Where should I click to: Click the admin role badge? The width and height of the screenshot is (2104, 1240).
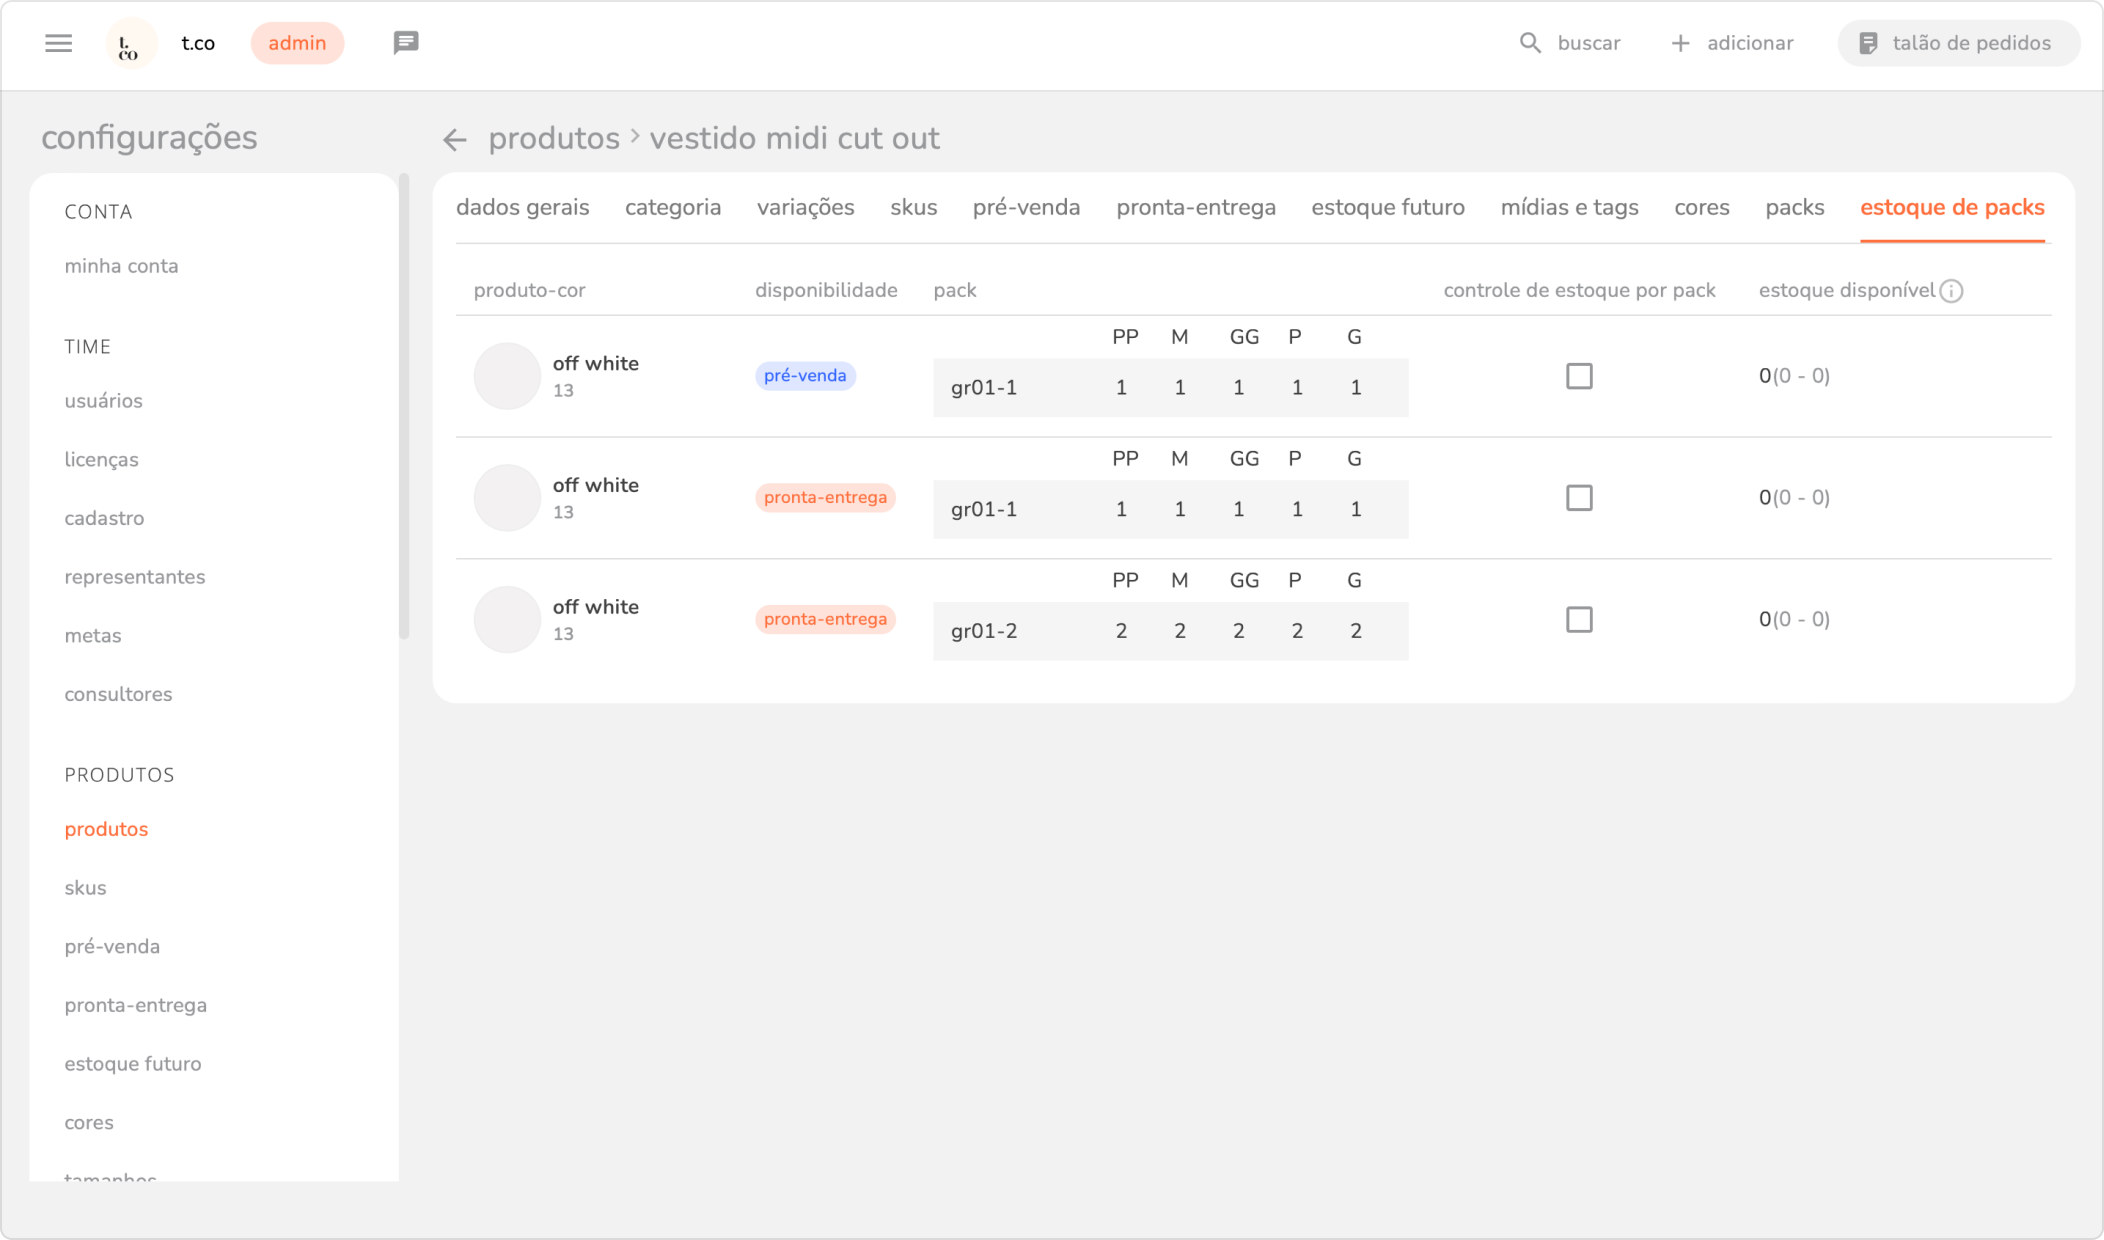[297, 43]
